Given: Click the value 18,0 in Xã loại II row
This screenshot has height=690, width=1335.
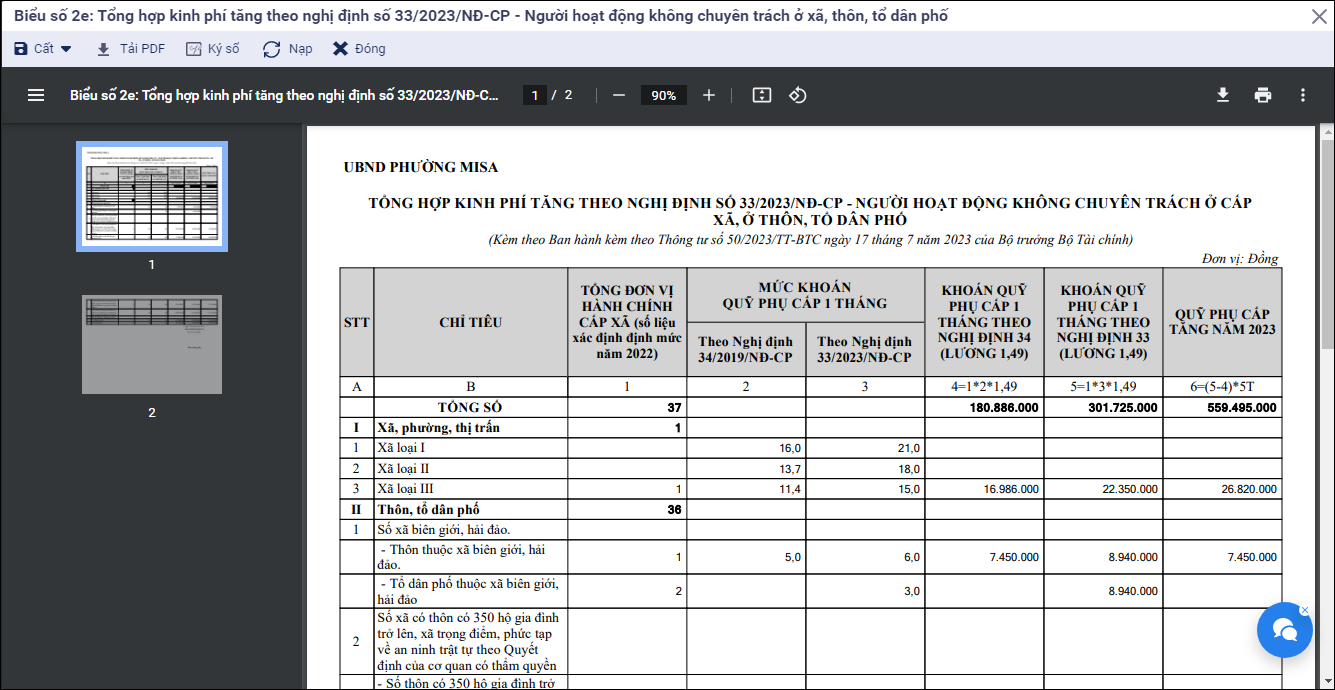Looking at the screenshot, I should [909, 469].
